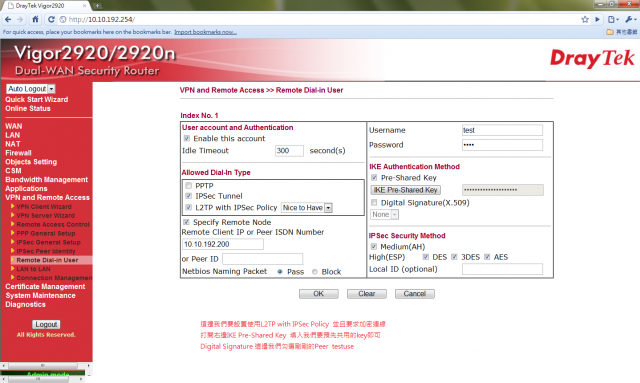This screenshot has height=383, width=640.
Task: Reload the page with the refresh icon
Action: point(51,19)
